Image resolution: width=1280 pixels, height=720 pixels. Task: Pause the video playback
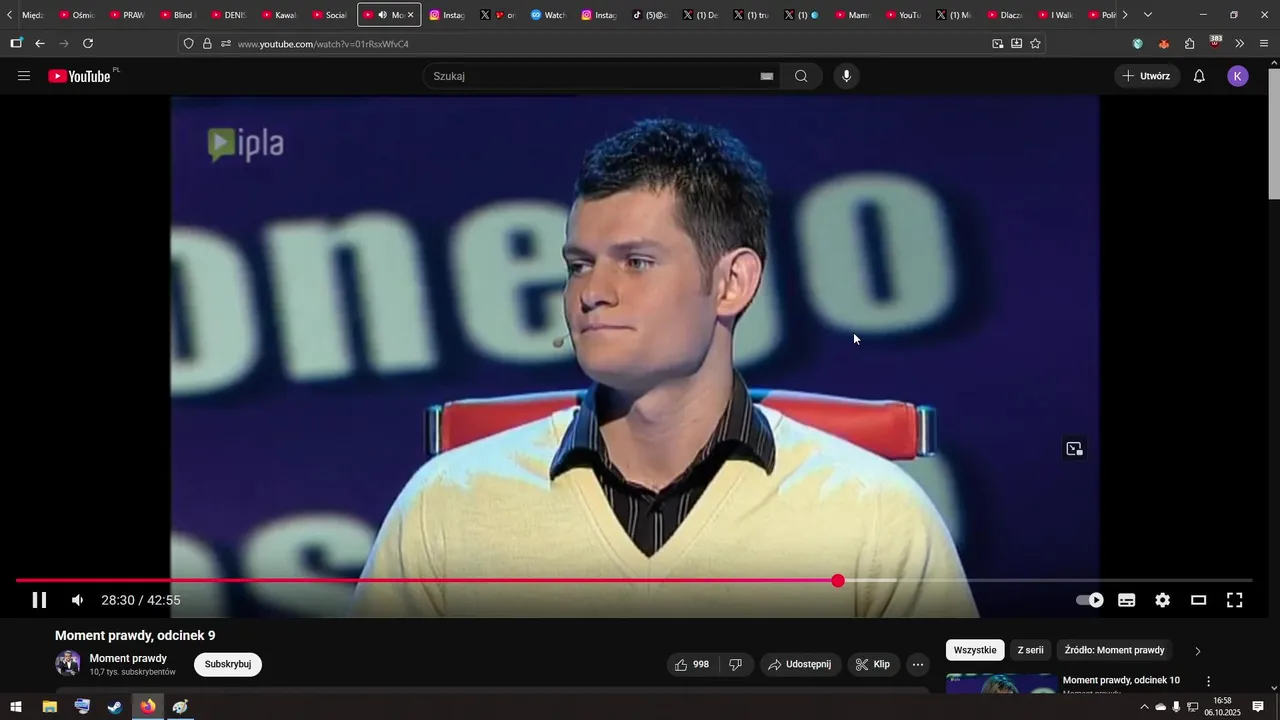coord(39,600)
